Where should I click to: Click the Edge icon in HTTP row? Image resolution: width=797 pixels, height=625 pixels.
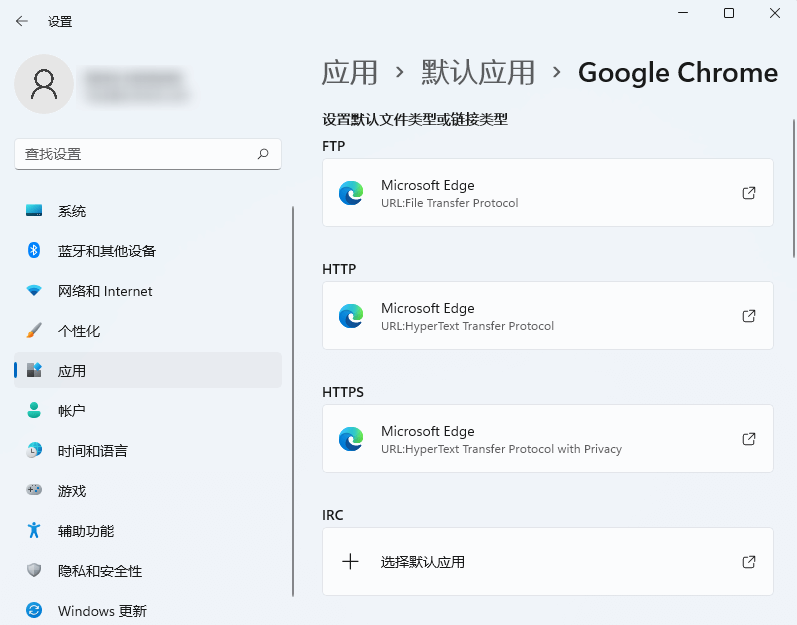click(x=351, y=316)
